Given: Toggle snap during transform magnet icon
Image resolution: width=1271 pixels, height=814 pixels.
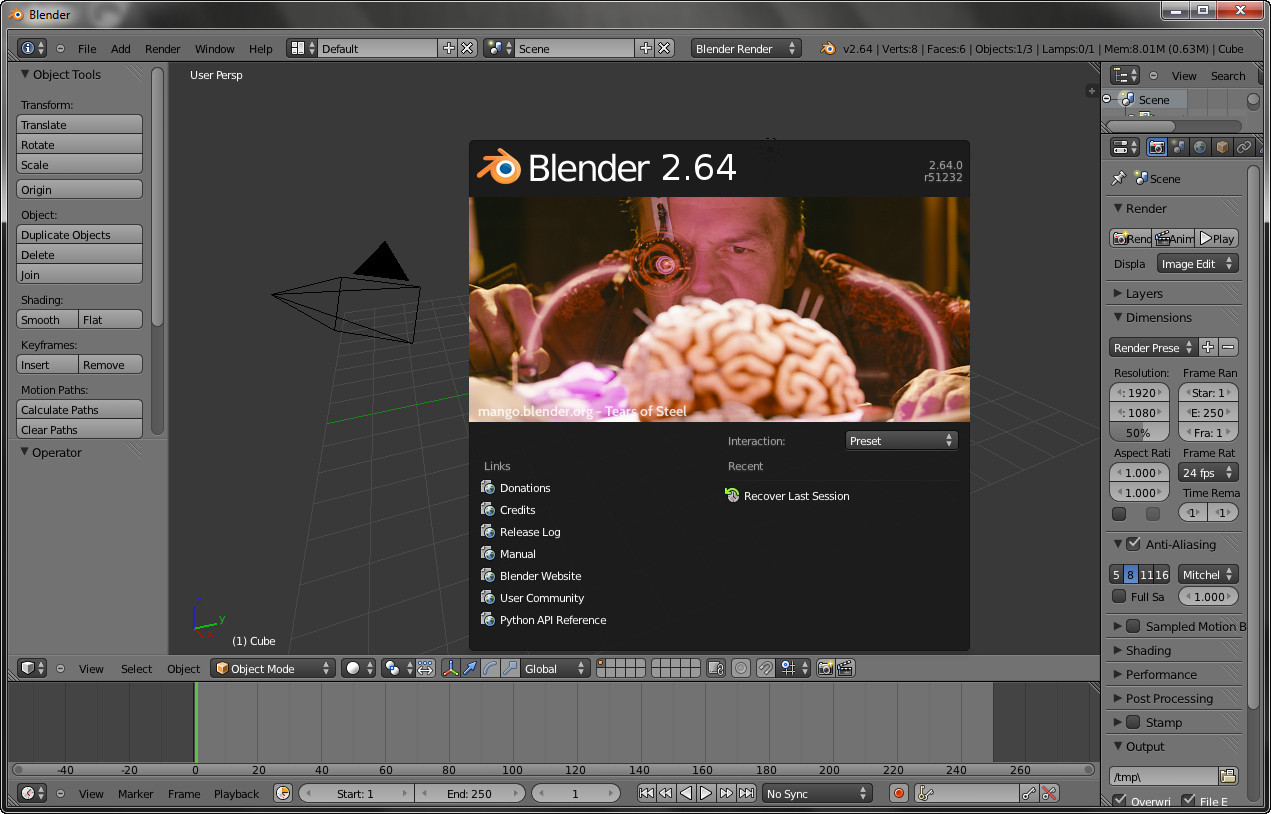Looking at the screenshot, I should [766, 668].
